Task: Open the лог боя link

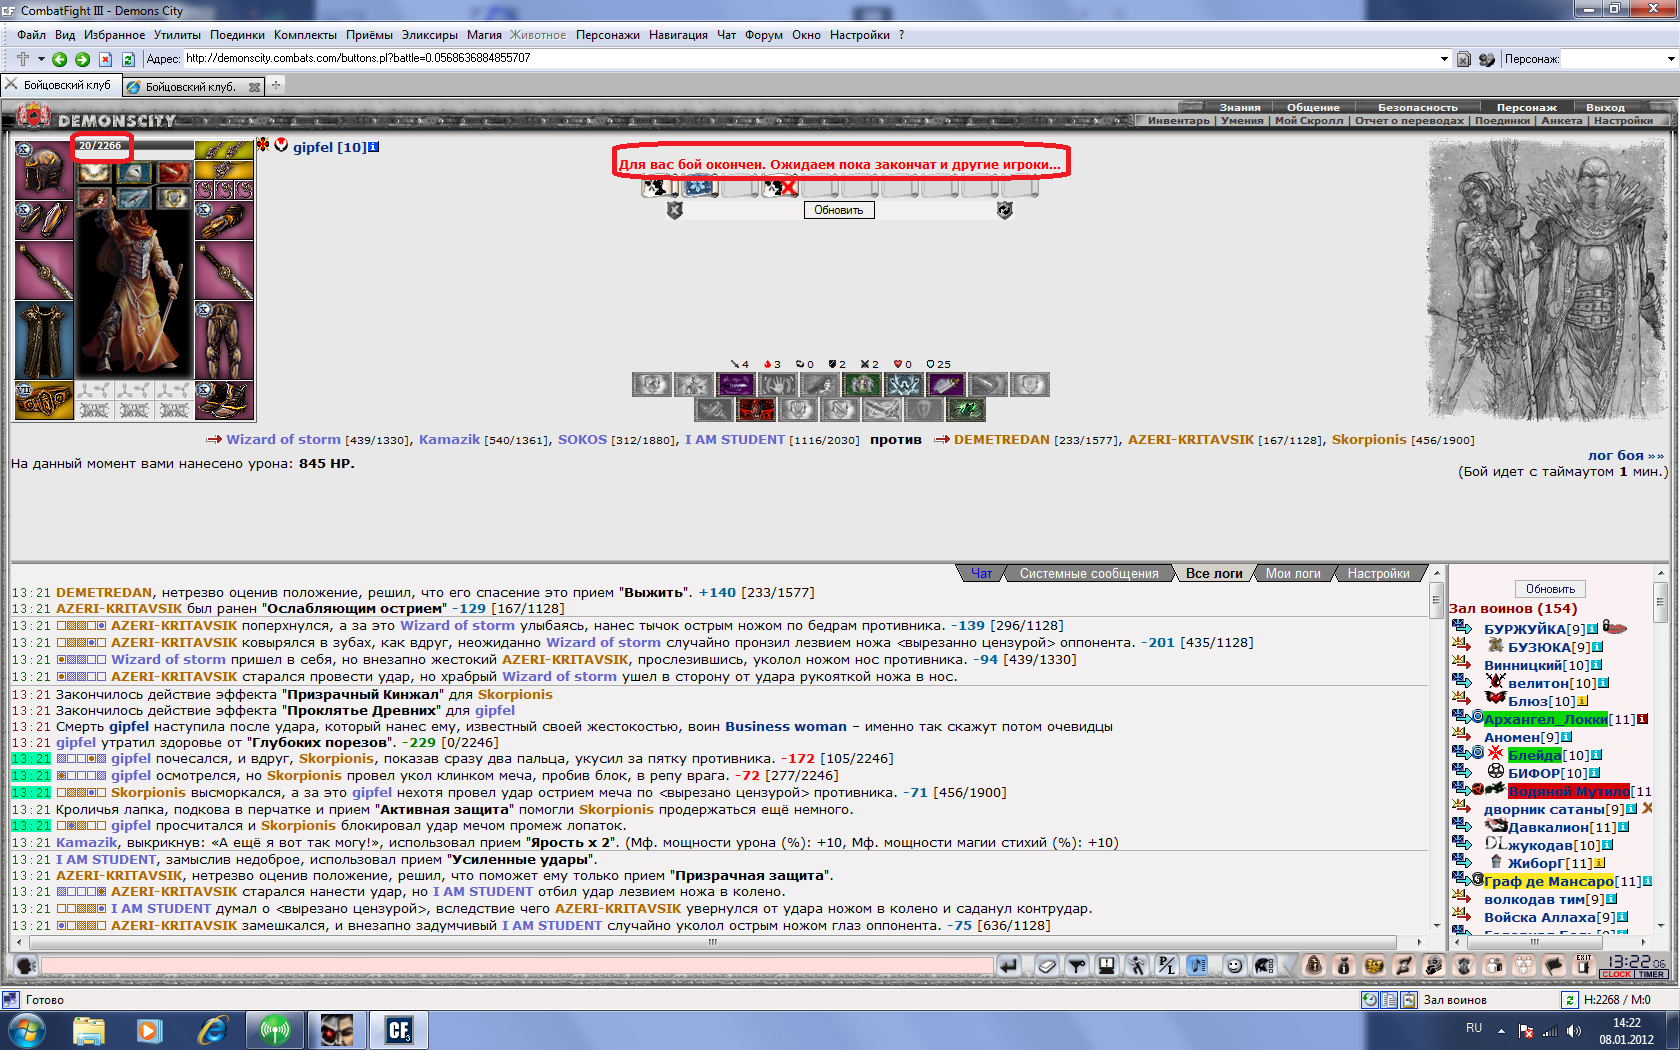Action: (x=1626, y=455)
